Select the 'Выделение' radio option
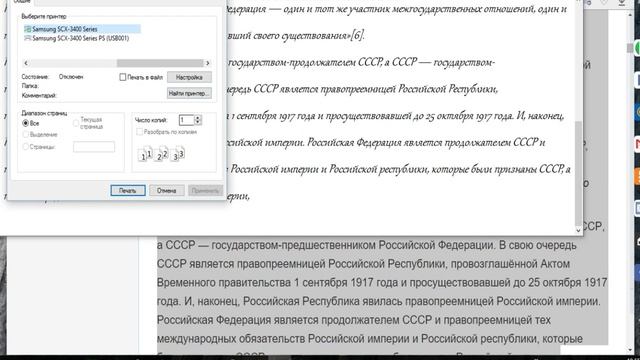The width and height of the screenshot is (640, 360). click(26, 134)
